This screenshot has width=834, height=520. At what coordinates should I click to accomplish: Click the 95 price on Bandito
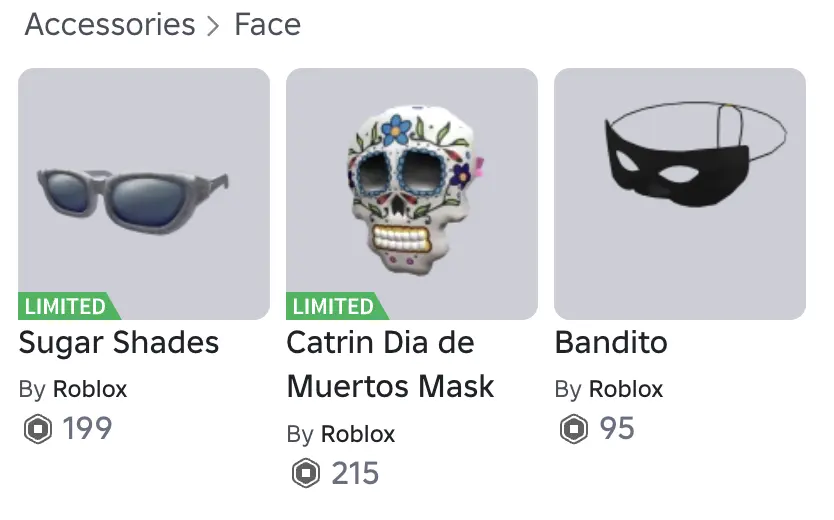[x=617, y=429]
